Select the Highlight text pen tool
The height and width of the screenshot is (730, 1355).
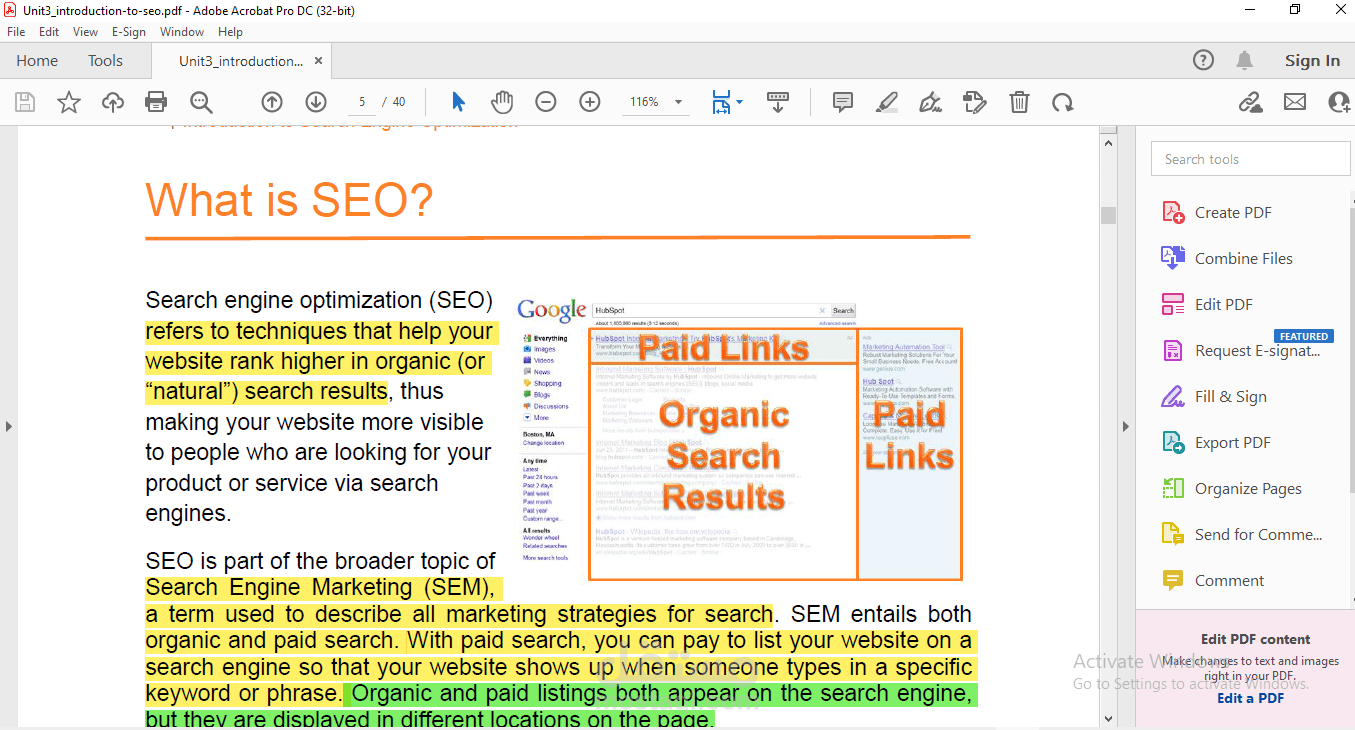point(887,102)
